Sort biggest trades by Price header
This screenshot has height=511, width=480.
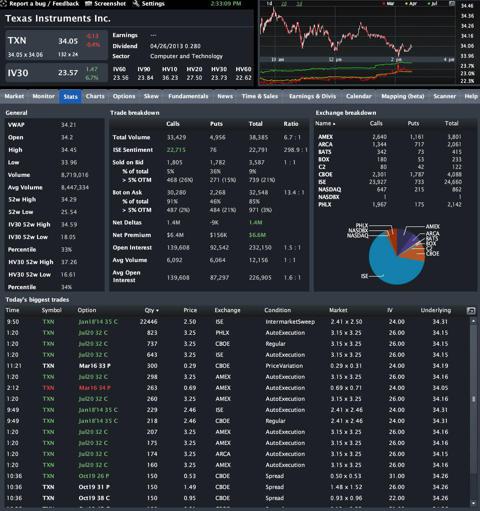[x=190, y=310]
